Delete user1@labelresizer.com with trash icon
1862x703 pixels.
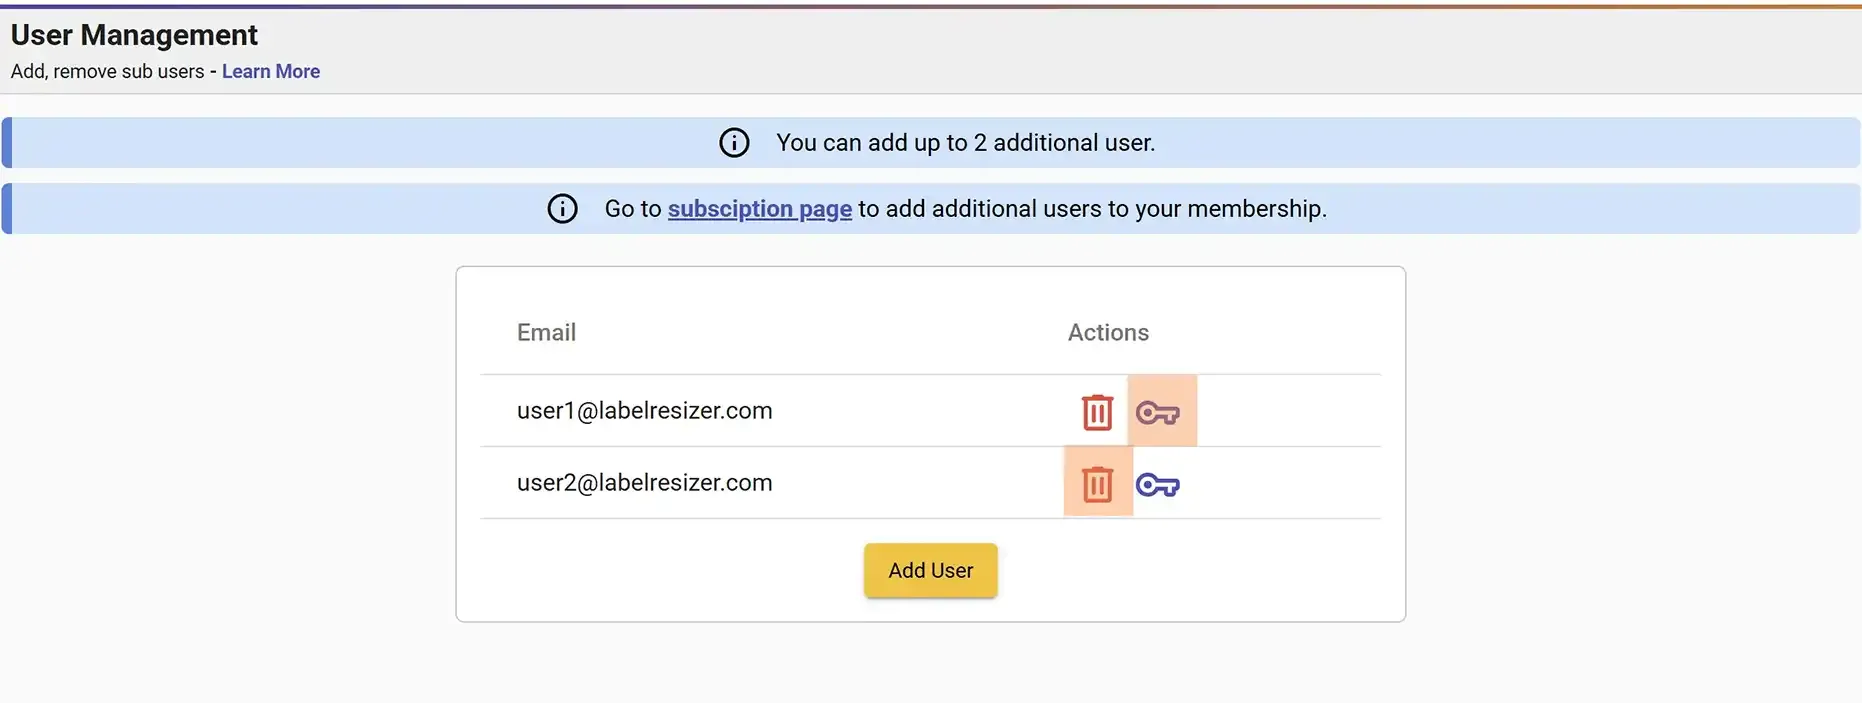(x=1097, y=412)
